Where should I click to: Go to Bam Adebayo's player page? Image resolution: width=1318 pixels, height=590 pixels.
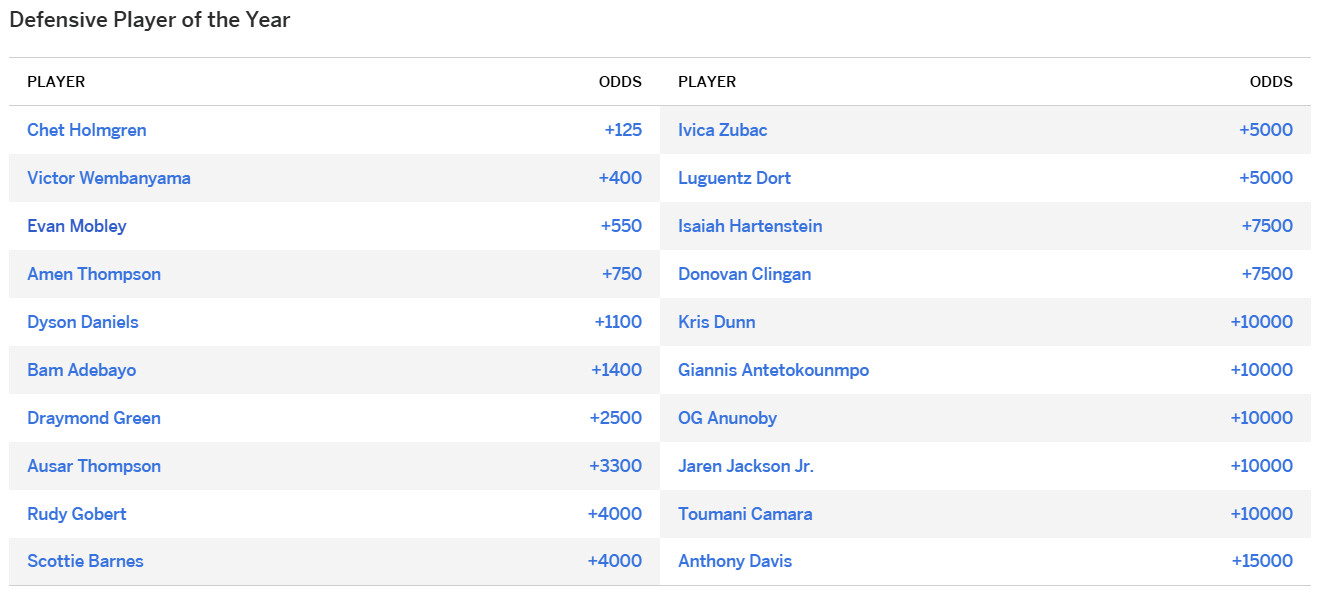pyautogui.click(x=82, y=370)
